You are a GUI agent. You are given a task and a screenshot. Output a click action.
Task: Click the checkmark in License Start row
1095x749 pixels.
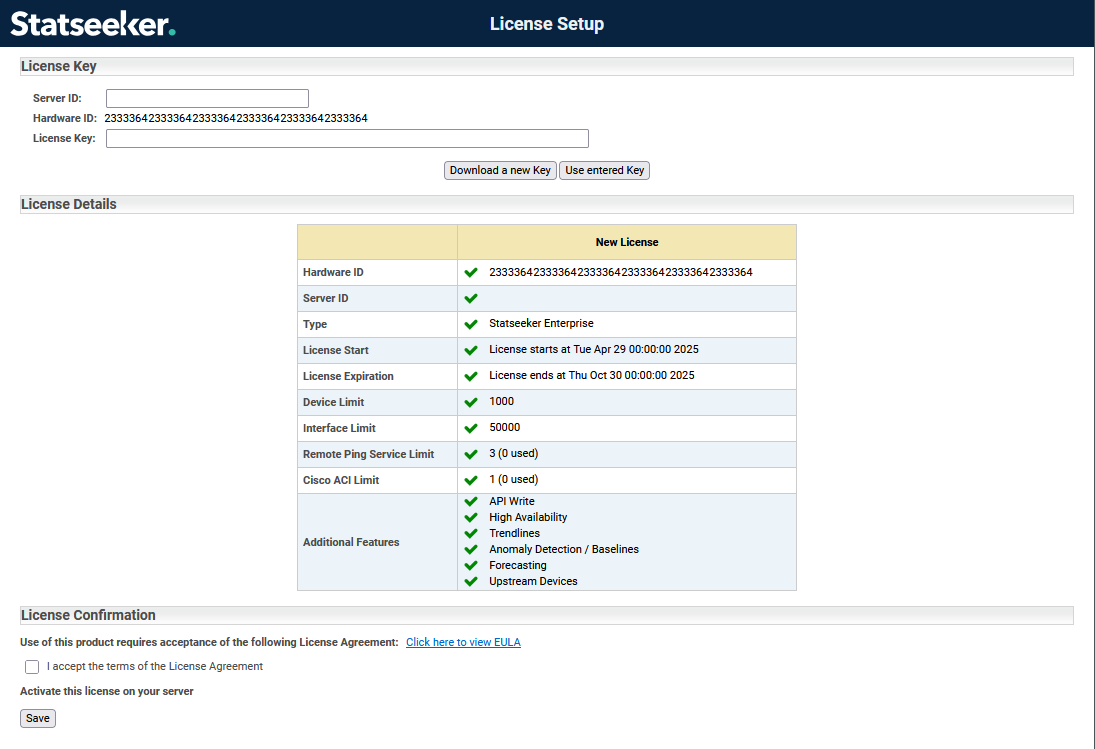point(471,350)
